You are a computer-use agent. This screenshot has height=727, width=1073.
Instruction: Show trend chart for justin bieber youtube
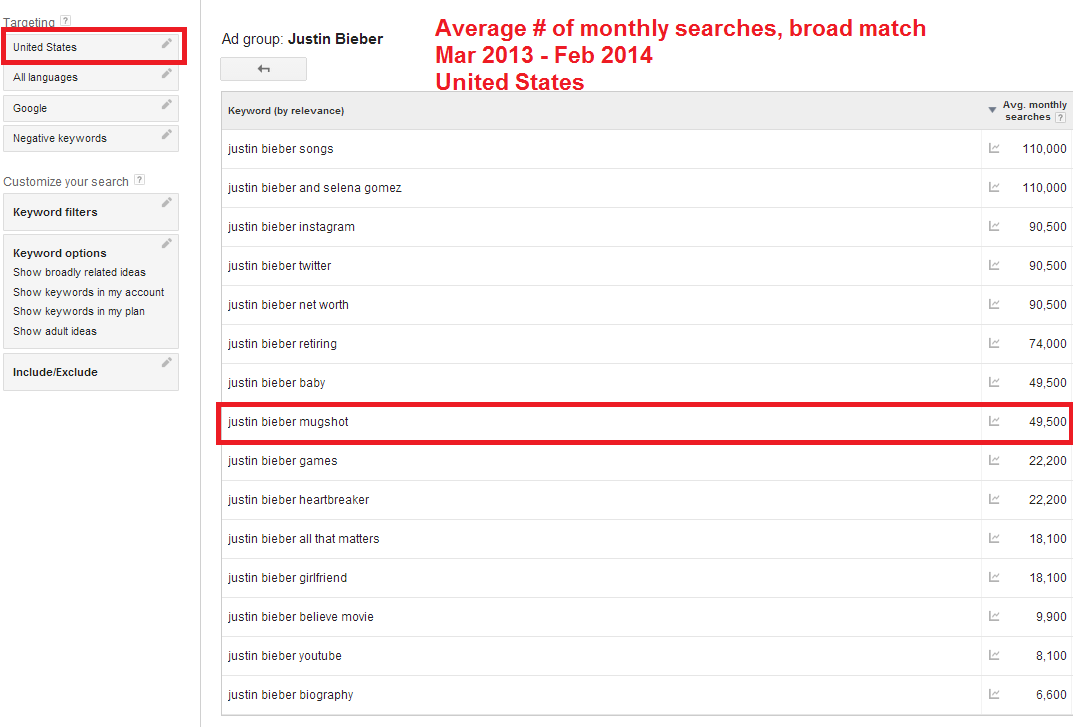pyautogui.click(x=994, y=655)
